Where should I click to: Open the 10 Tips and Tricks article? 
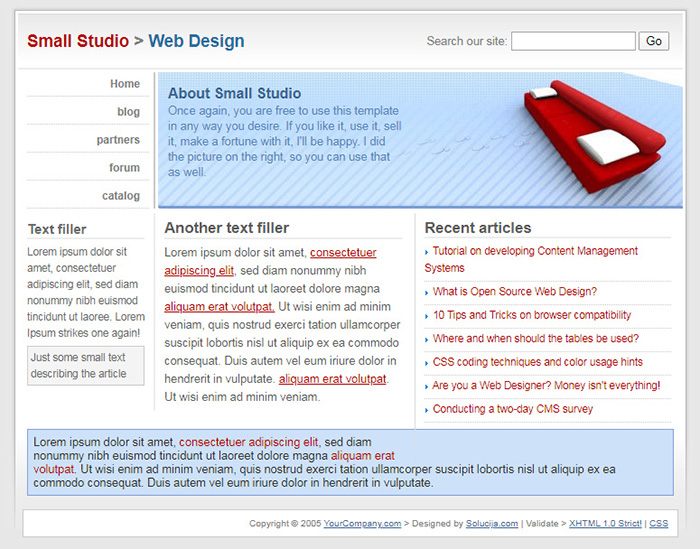532,315
